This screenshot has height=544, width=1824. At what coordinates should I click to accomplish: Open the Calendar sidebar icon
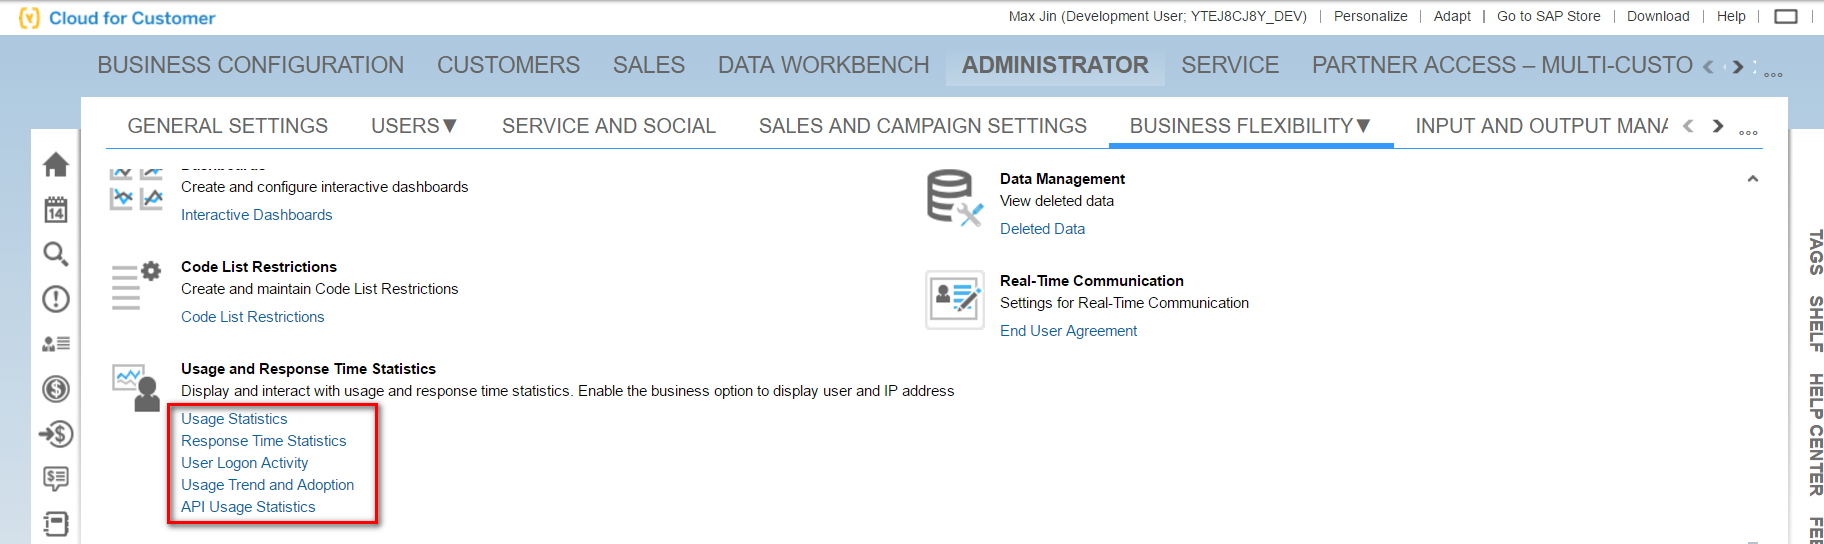tap(56, 209)
